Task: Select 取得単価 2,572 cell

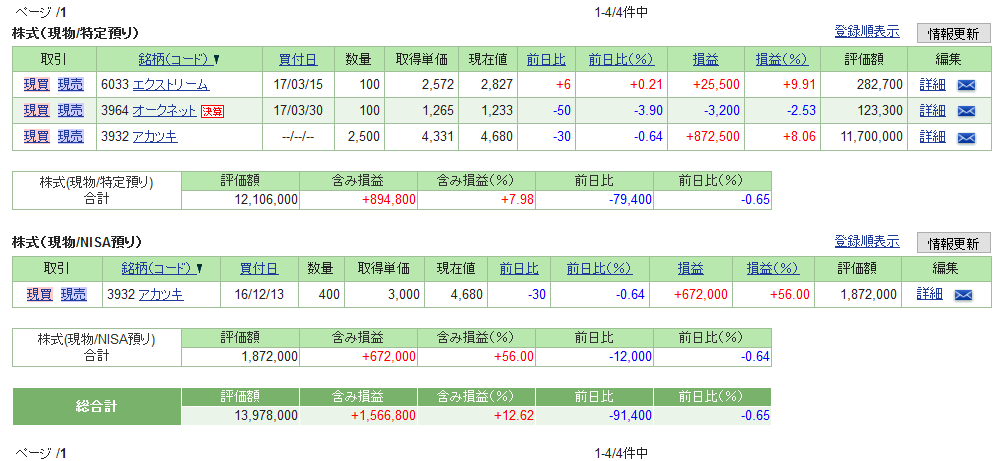Action: [422, 85]
